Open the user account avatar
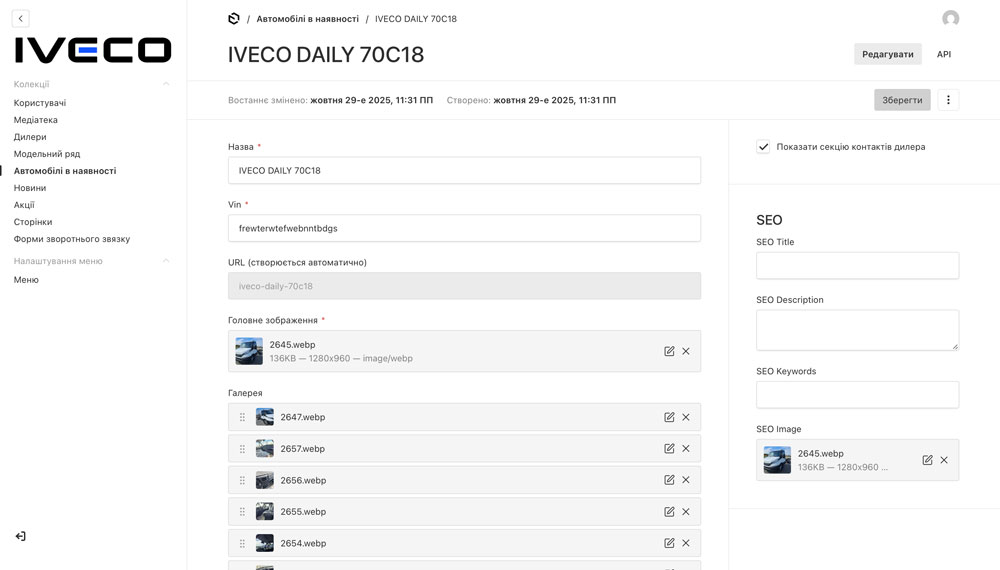1000x570 pixels. (950, 19)
